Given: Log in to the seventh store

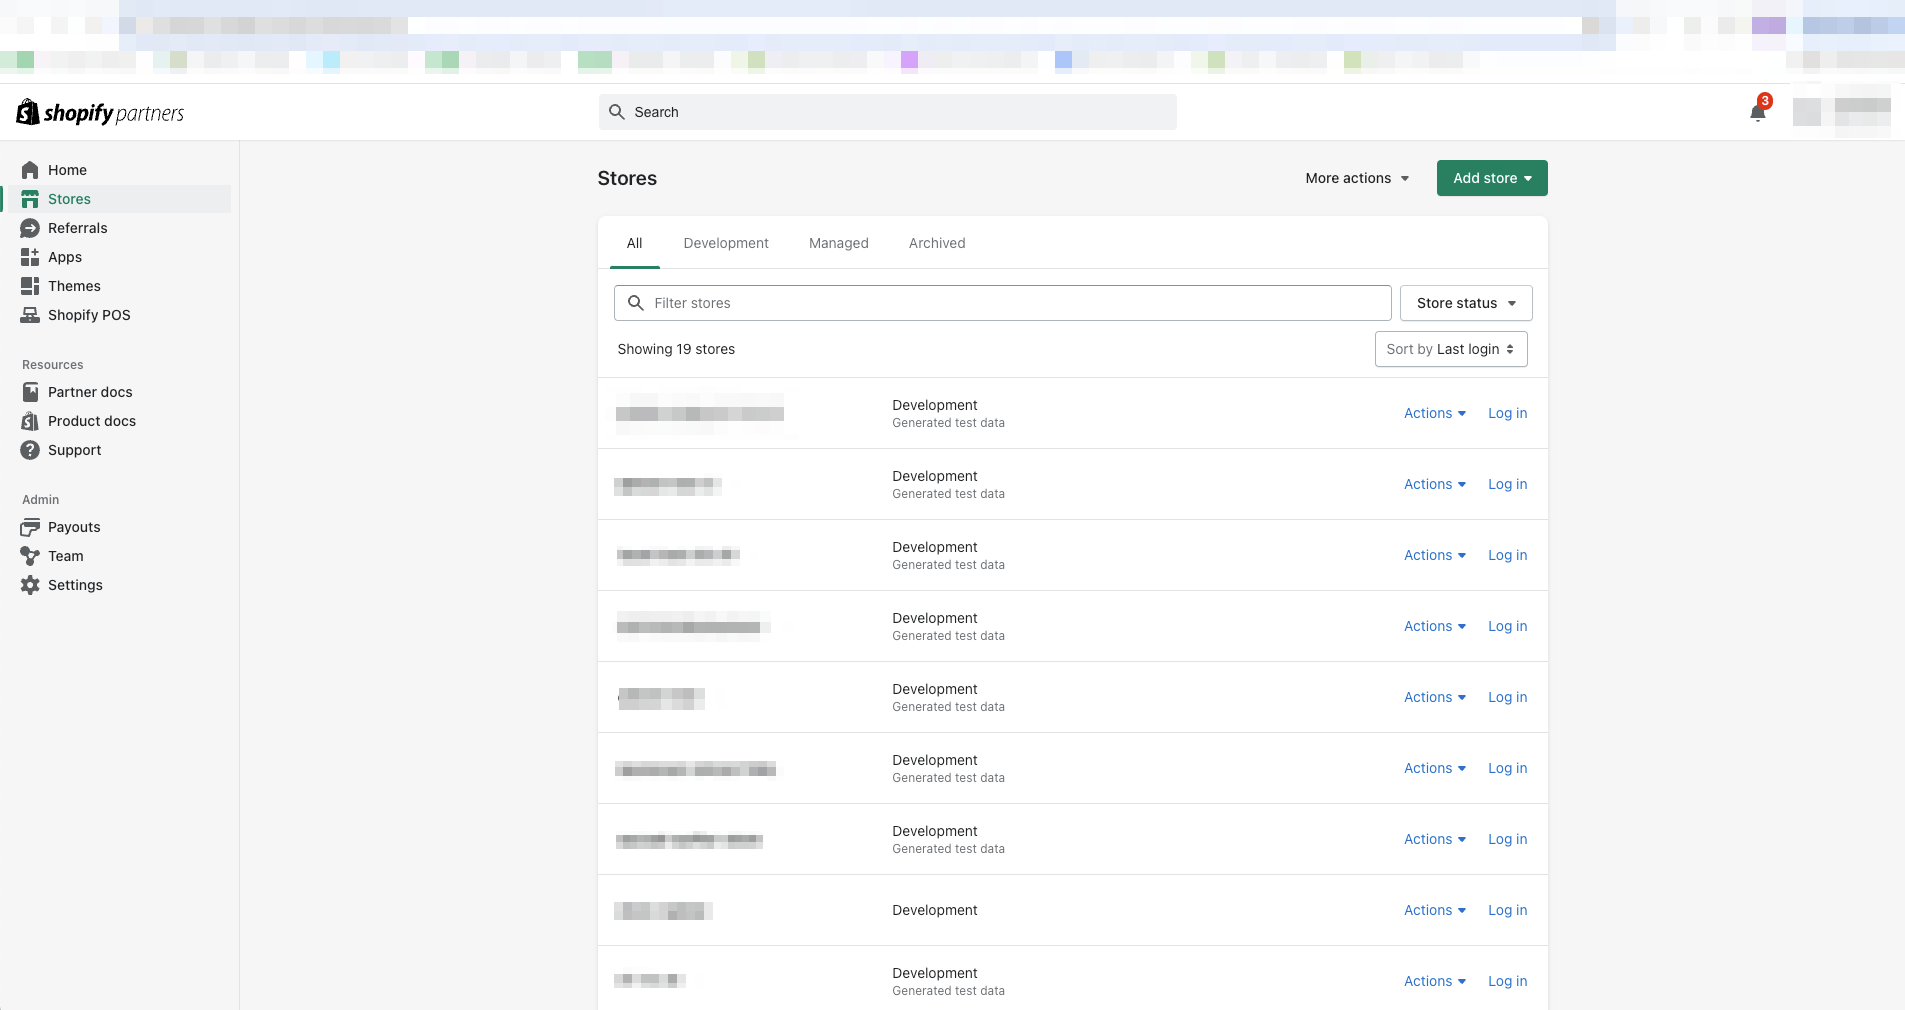Looking at the screenshot, I should [x=1507, y=839].
